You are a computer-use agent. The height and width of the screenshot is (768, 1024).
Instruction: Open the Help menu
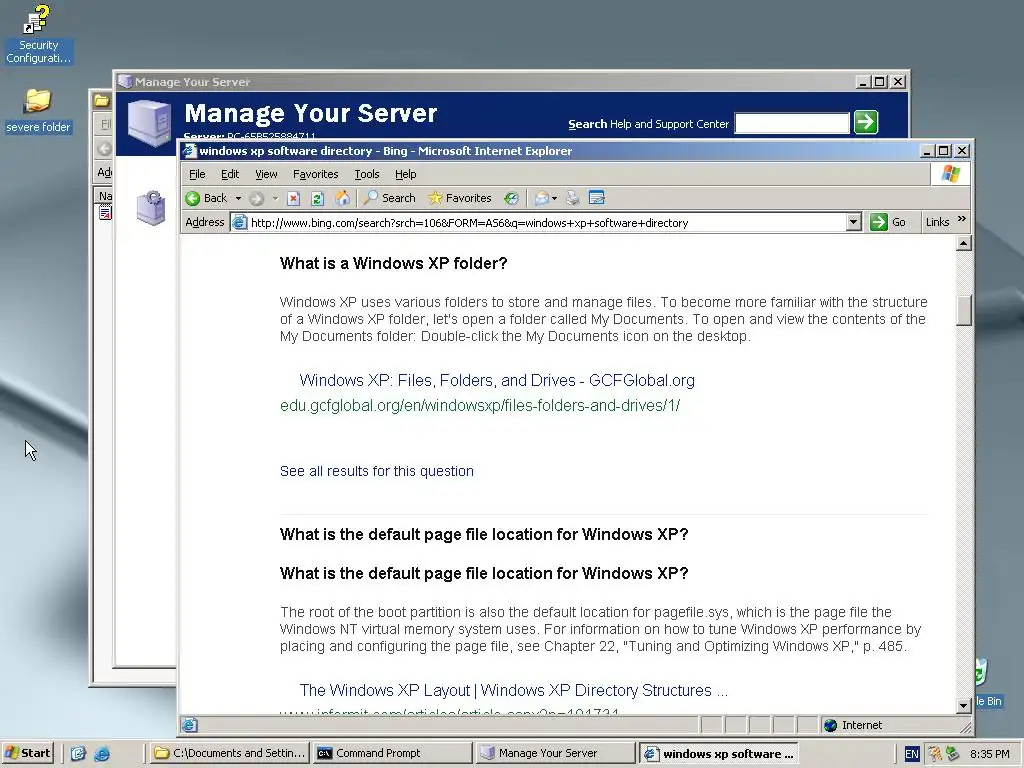[406, 174]
